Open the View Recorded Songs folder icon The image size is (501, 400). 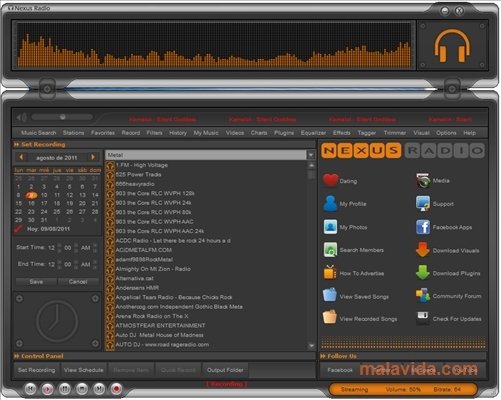[330, 317]
